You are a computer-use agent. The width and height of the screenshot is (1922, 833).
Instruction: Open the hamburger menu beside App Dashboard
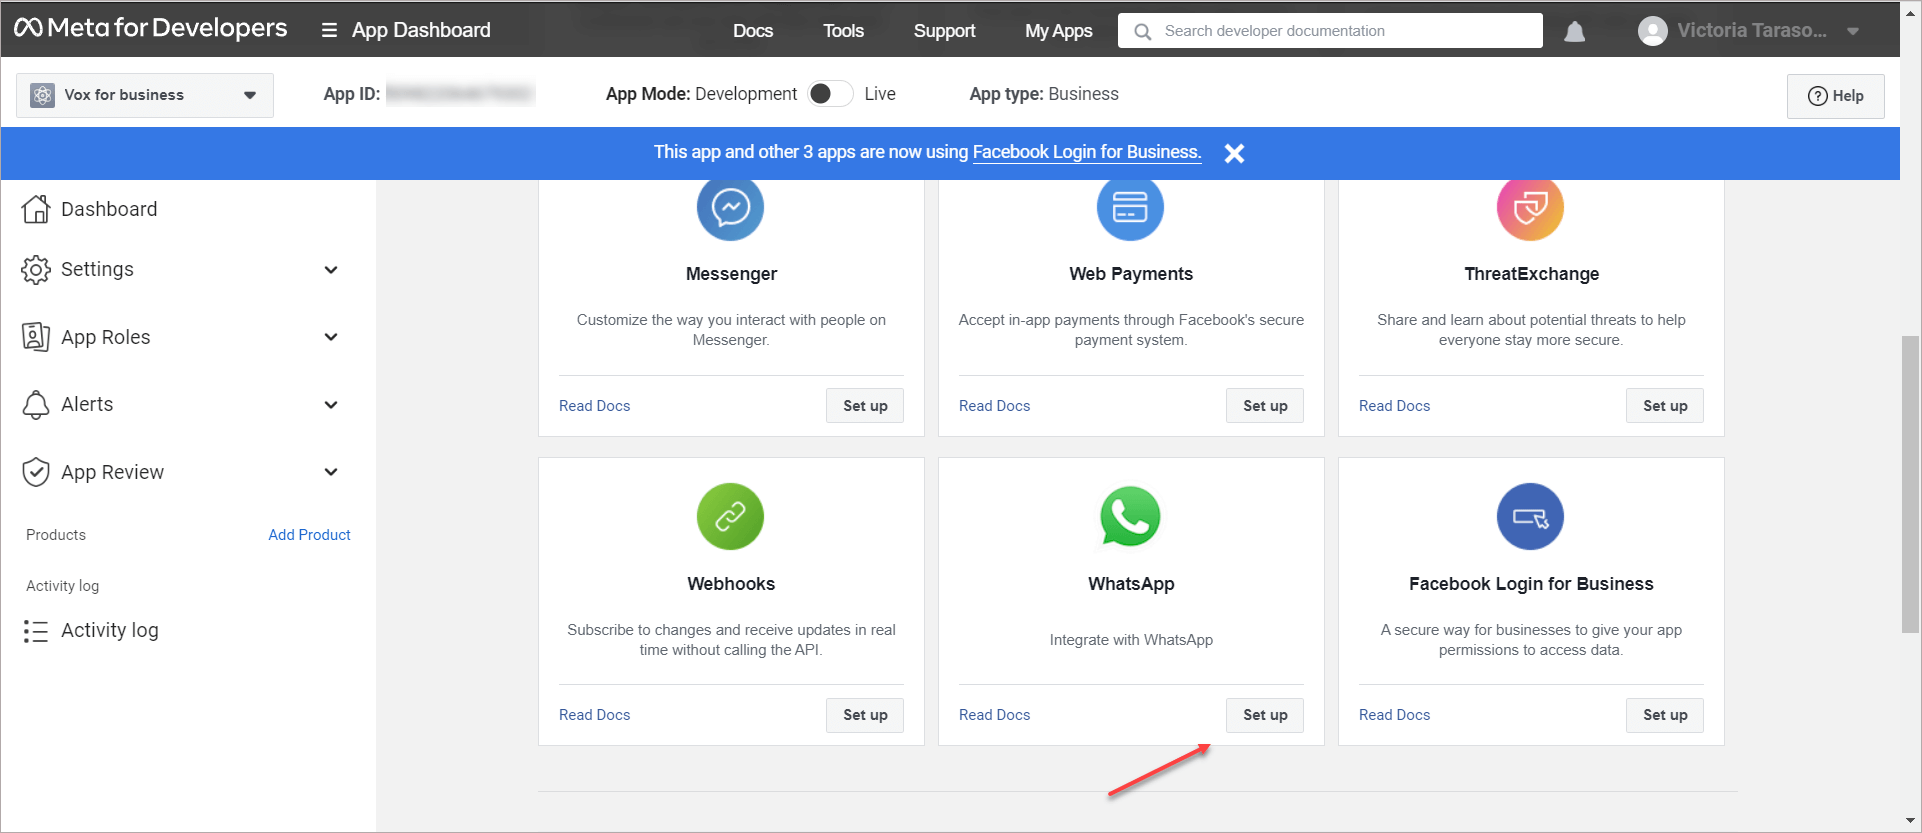click(329, 30)
